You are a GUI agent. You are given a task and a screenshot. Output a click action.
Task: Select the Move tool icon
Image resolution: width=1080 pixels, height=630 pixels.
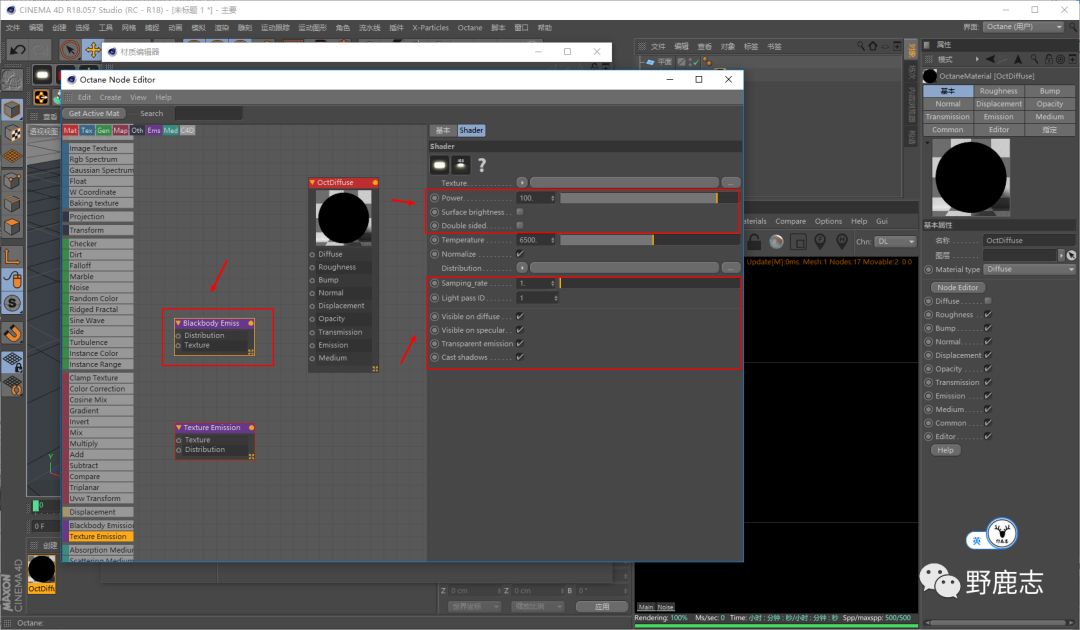93,49
